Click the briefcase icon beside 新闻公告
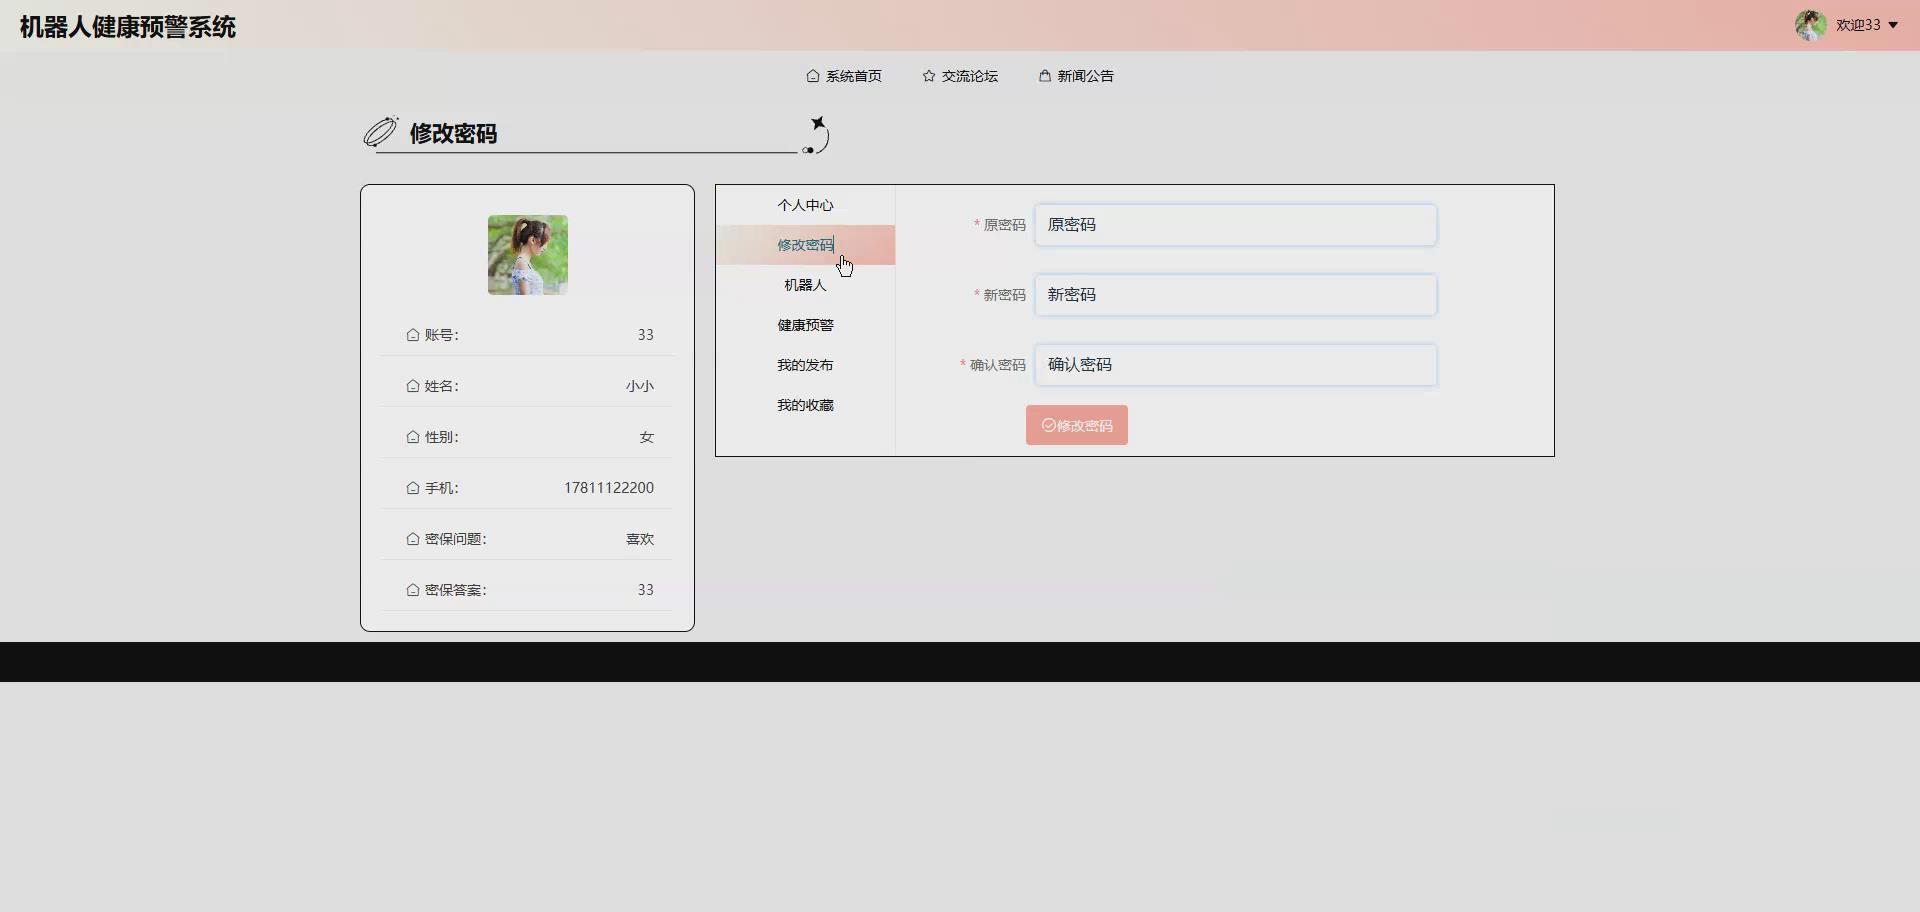 [1044, 75]
